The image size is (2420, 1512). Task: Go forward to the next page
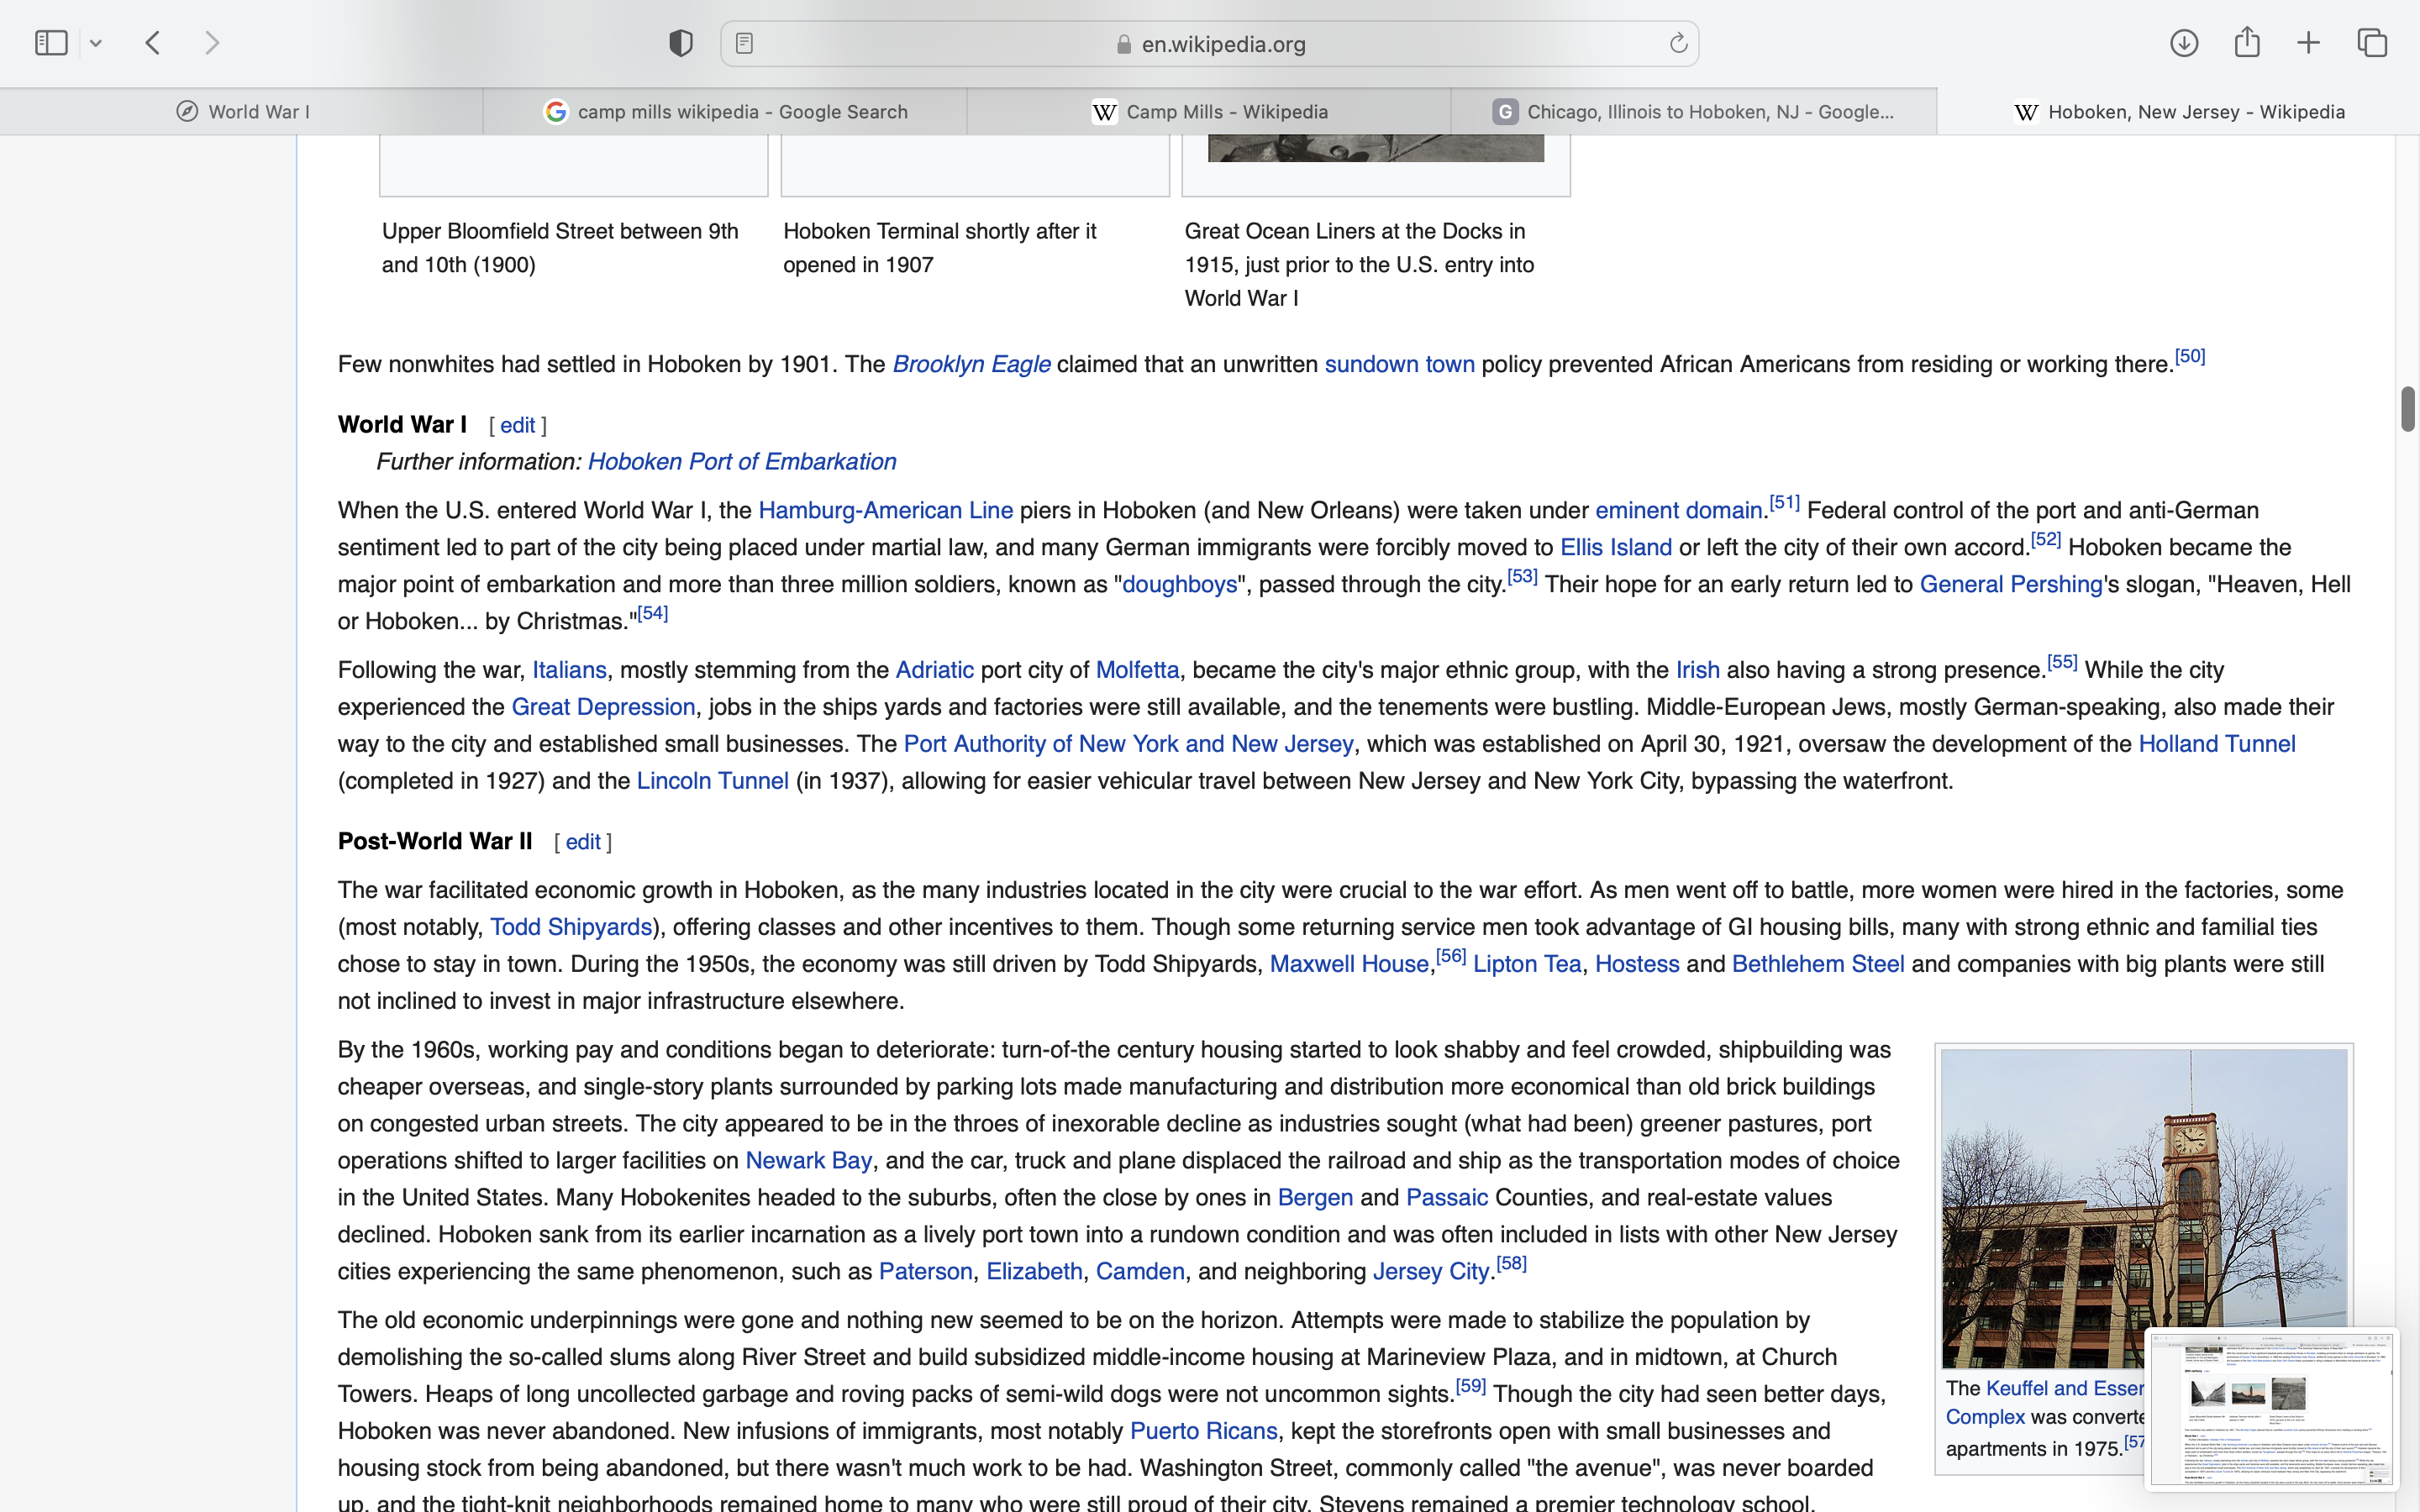tap(212, 43)
